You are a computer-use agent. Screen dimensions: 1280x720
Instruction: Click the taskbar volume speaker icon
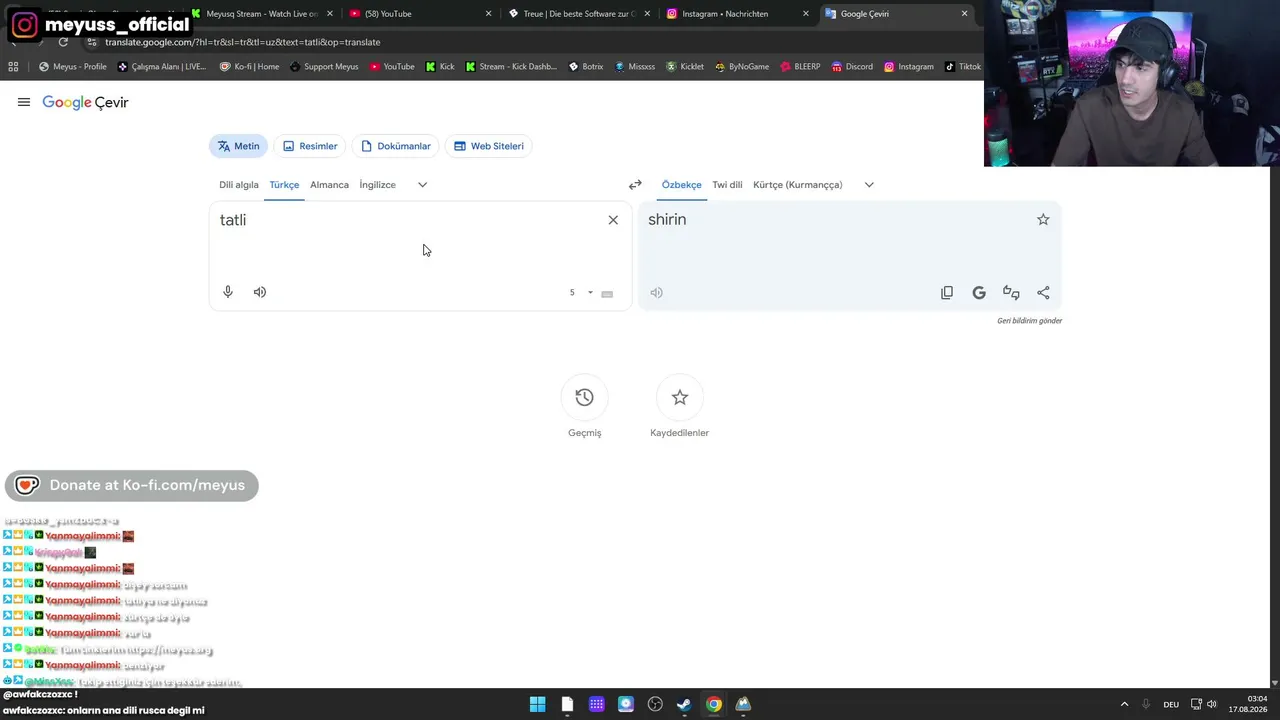pyautogui.click(x=1212, y=704)
